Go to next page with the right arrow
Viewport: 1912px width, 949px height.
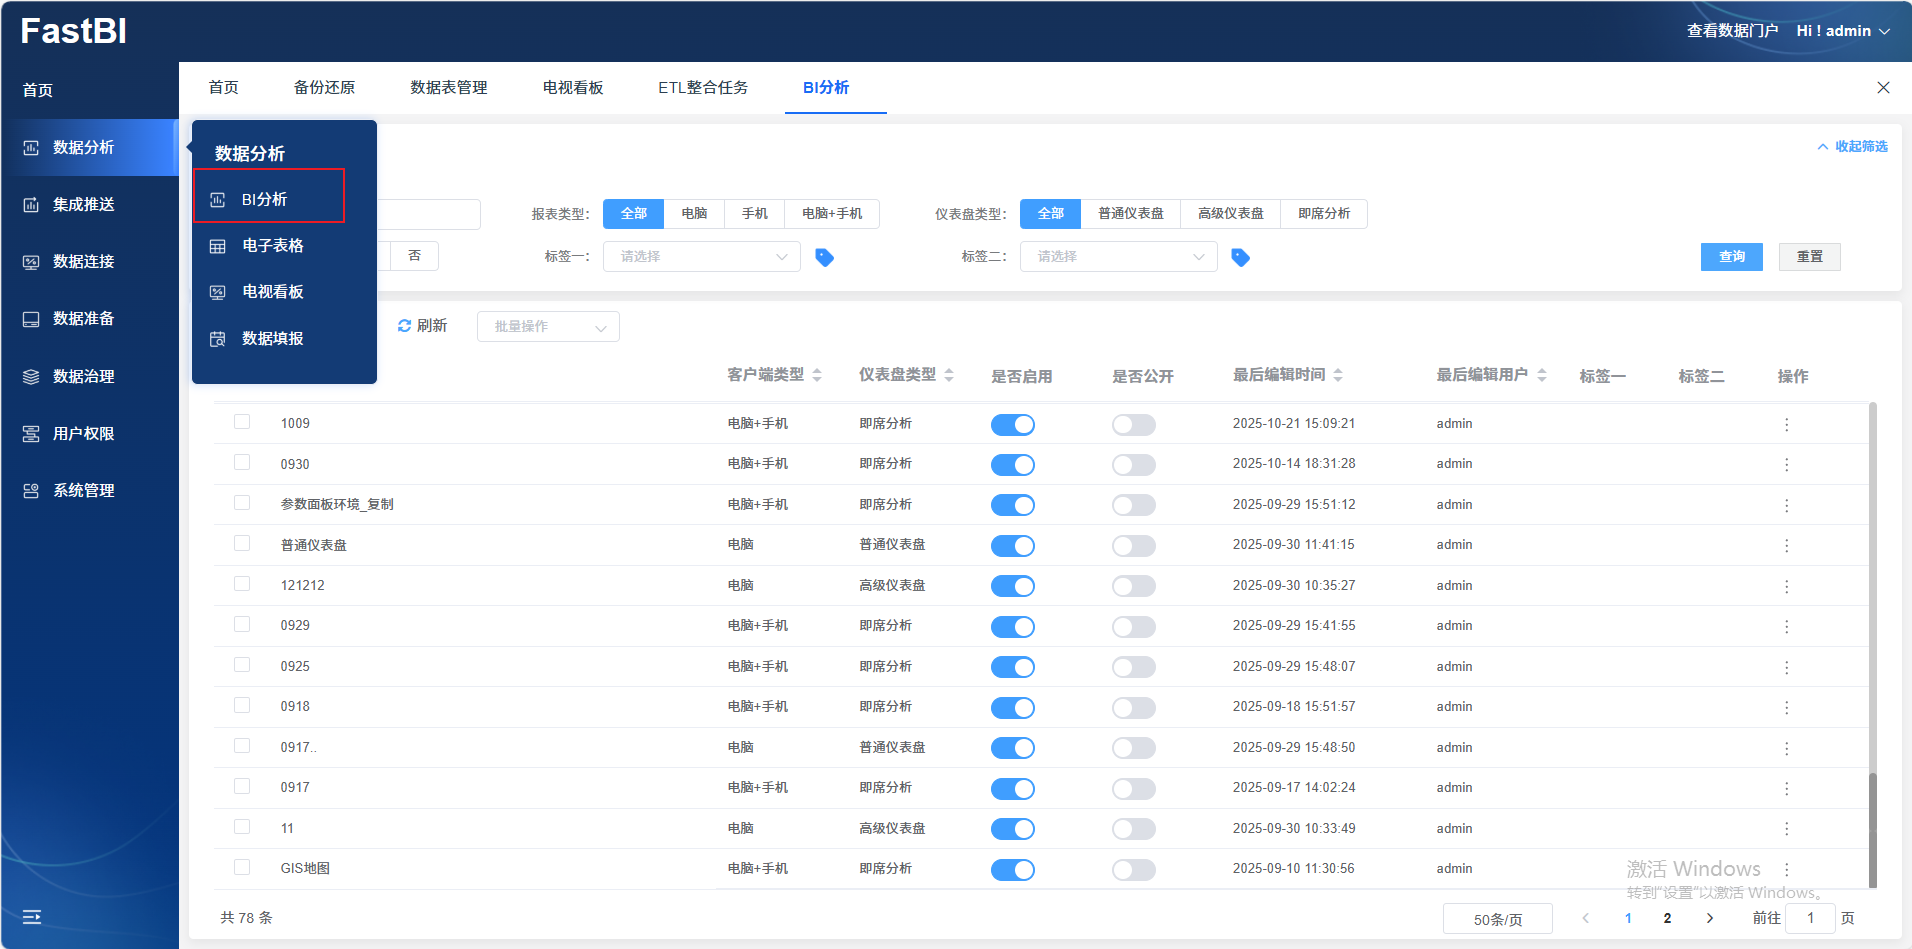(x=1710, y=918)
